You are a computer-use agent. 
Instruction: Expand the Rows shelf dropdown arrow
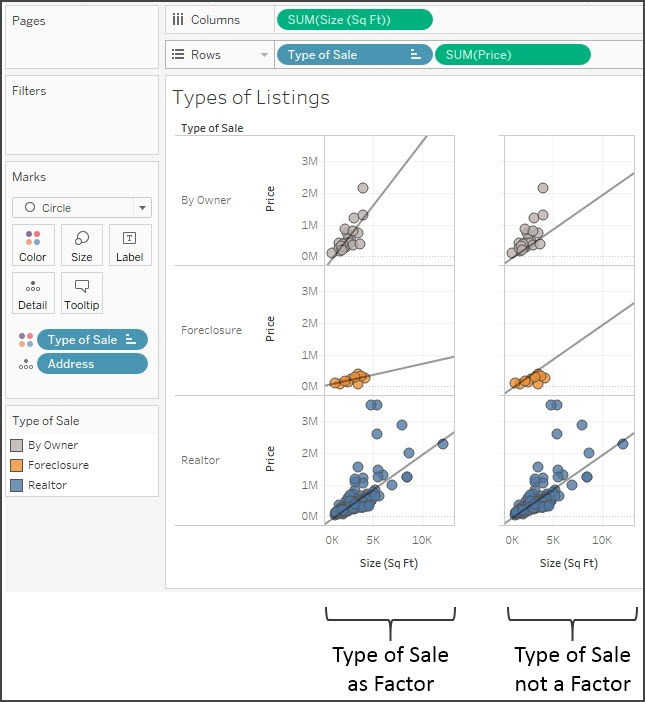(x=264, y=55)
